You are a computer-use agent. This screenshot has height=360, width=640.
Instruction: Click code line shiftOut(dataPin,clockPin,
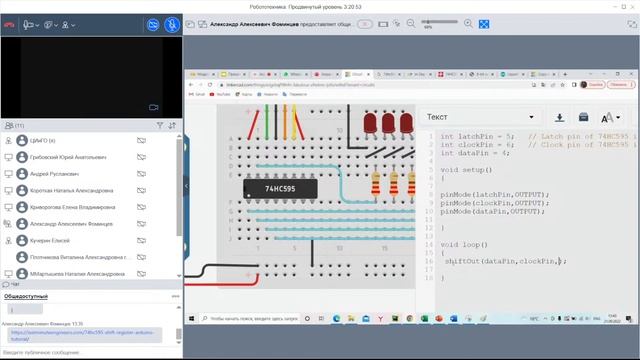click(x=505, y=261)
